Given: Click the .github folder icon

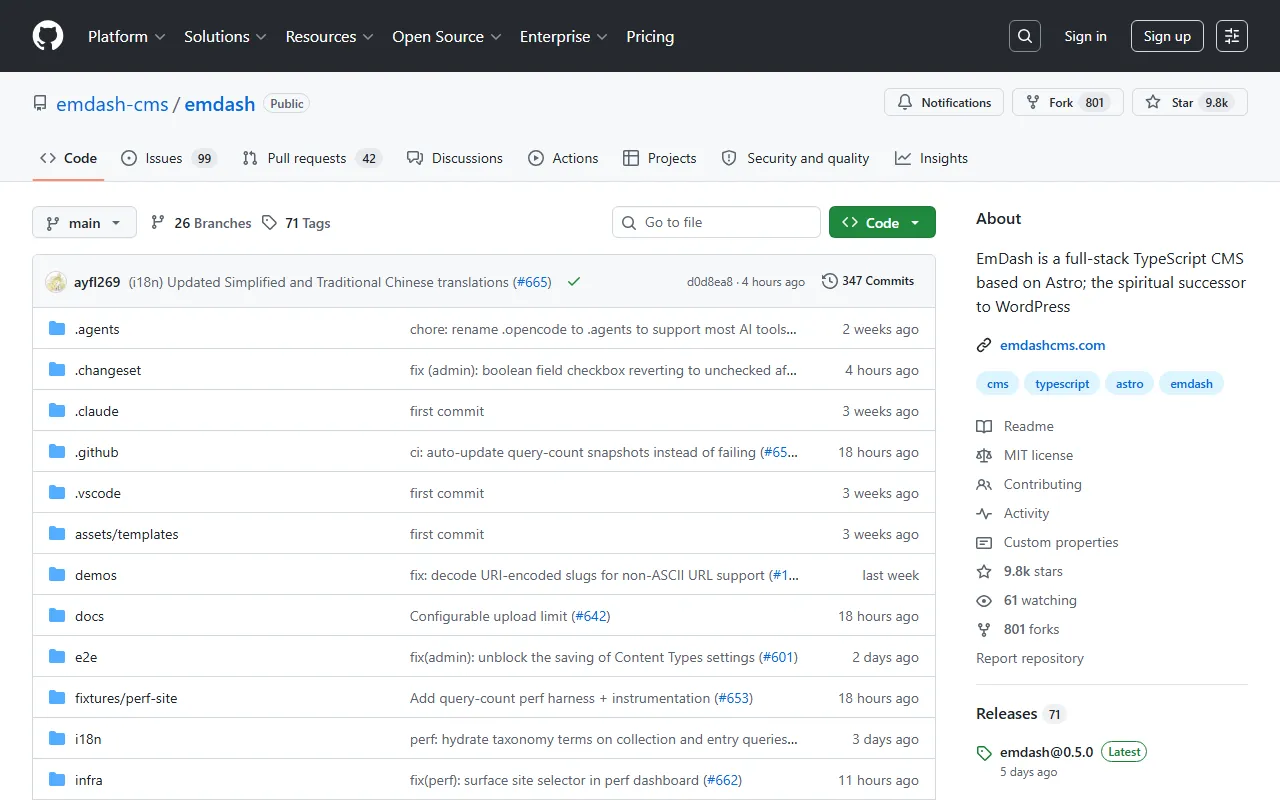Looking at the screenshot, I should [x=57, y=452].
